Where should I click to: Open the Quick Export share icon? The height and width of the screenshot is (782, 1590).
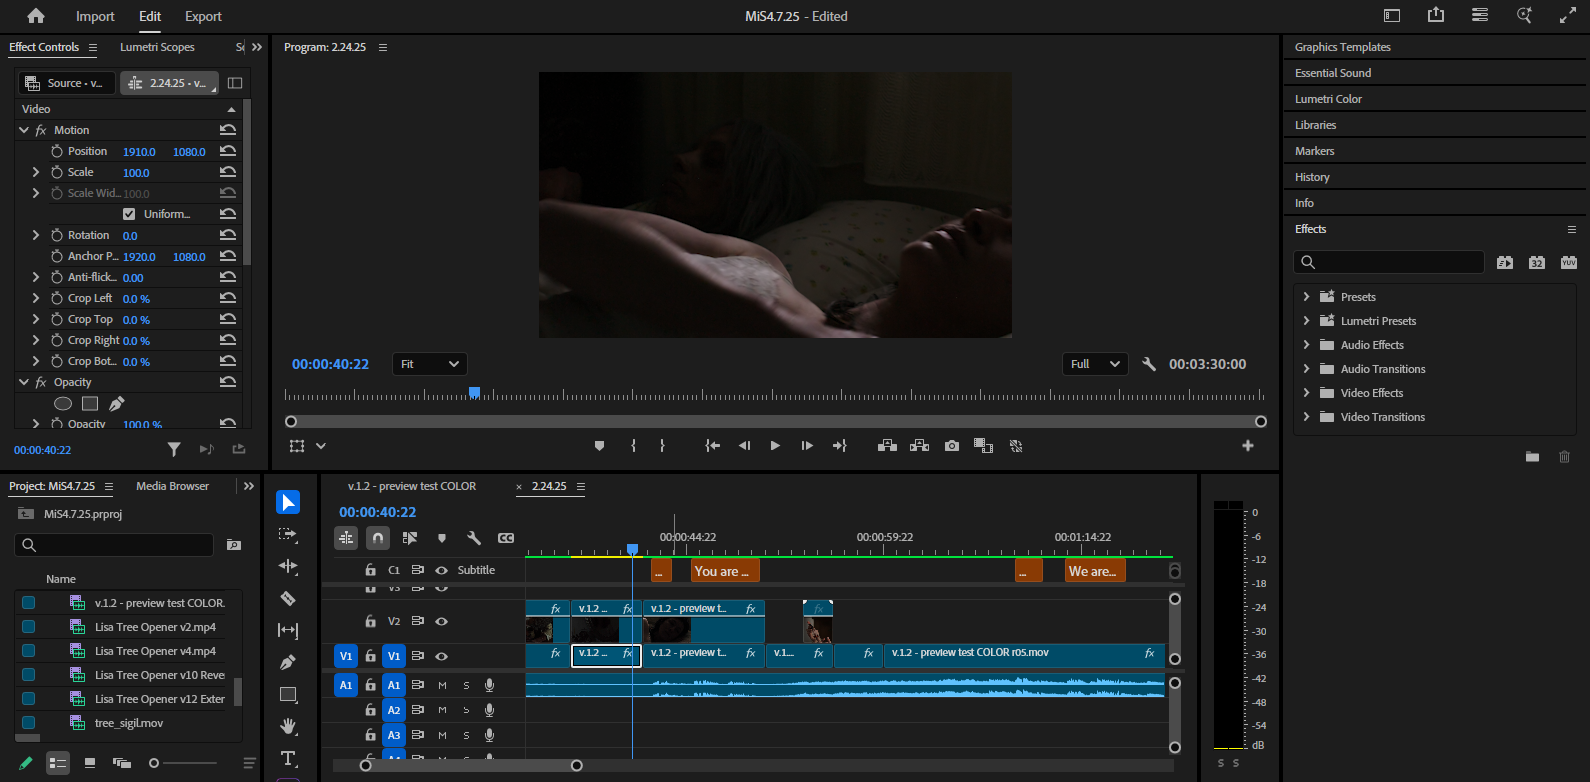coord(1436,15)
